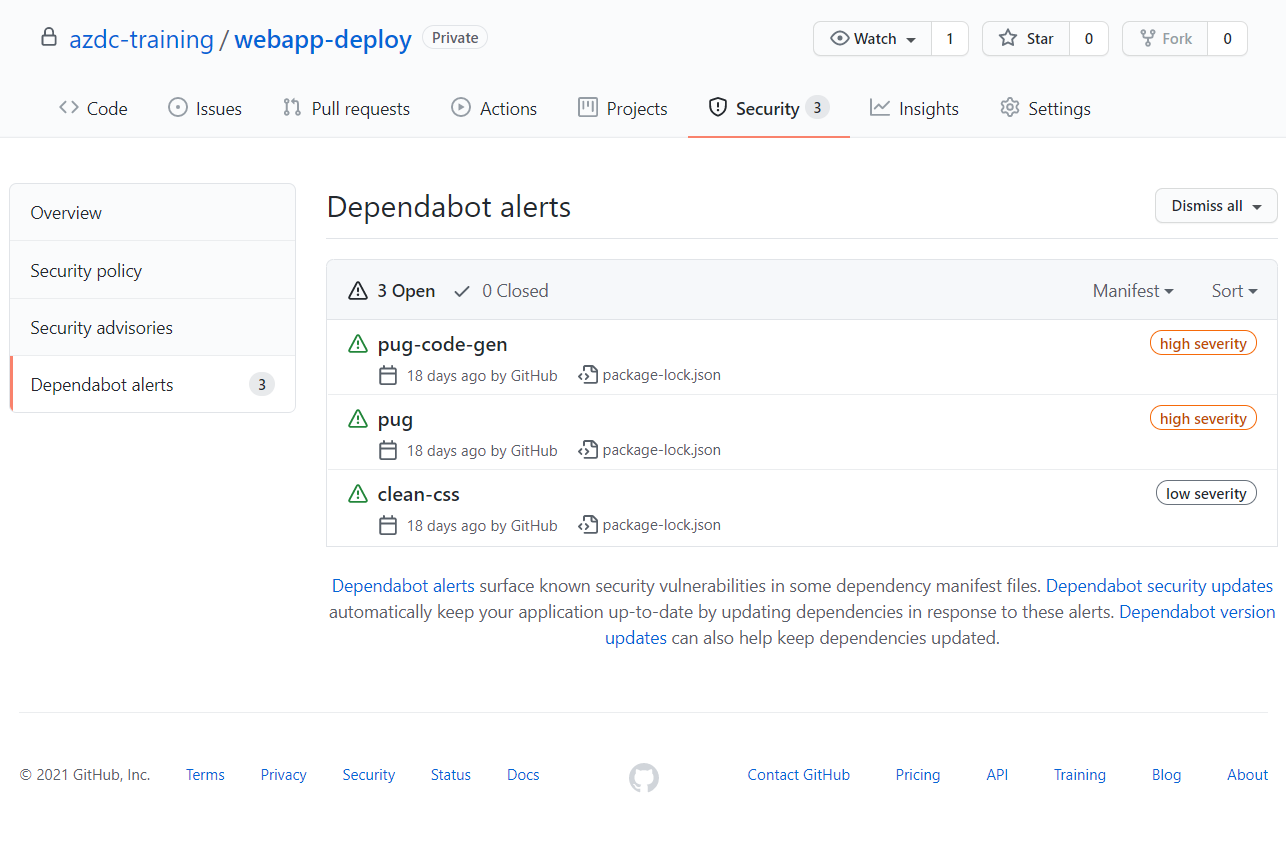Click the Security shield icon tab
This screenshot has width=1286, height=851.
pyautogui.click(x=718, y=107)
